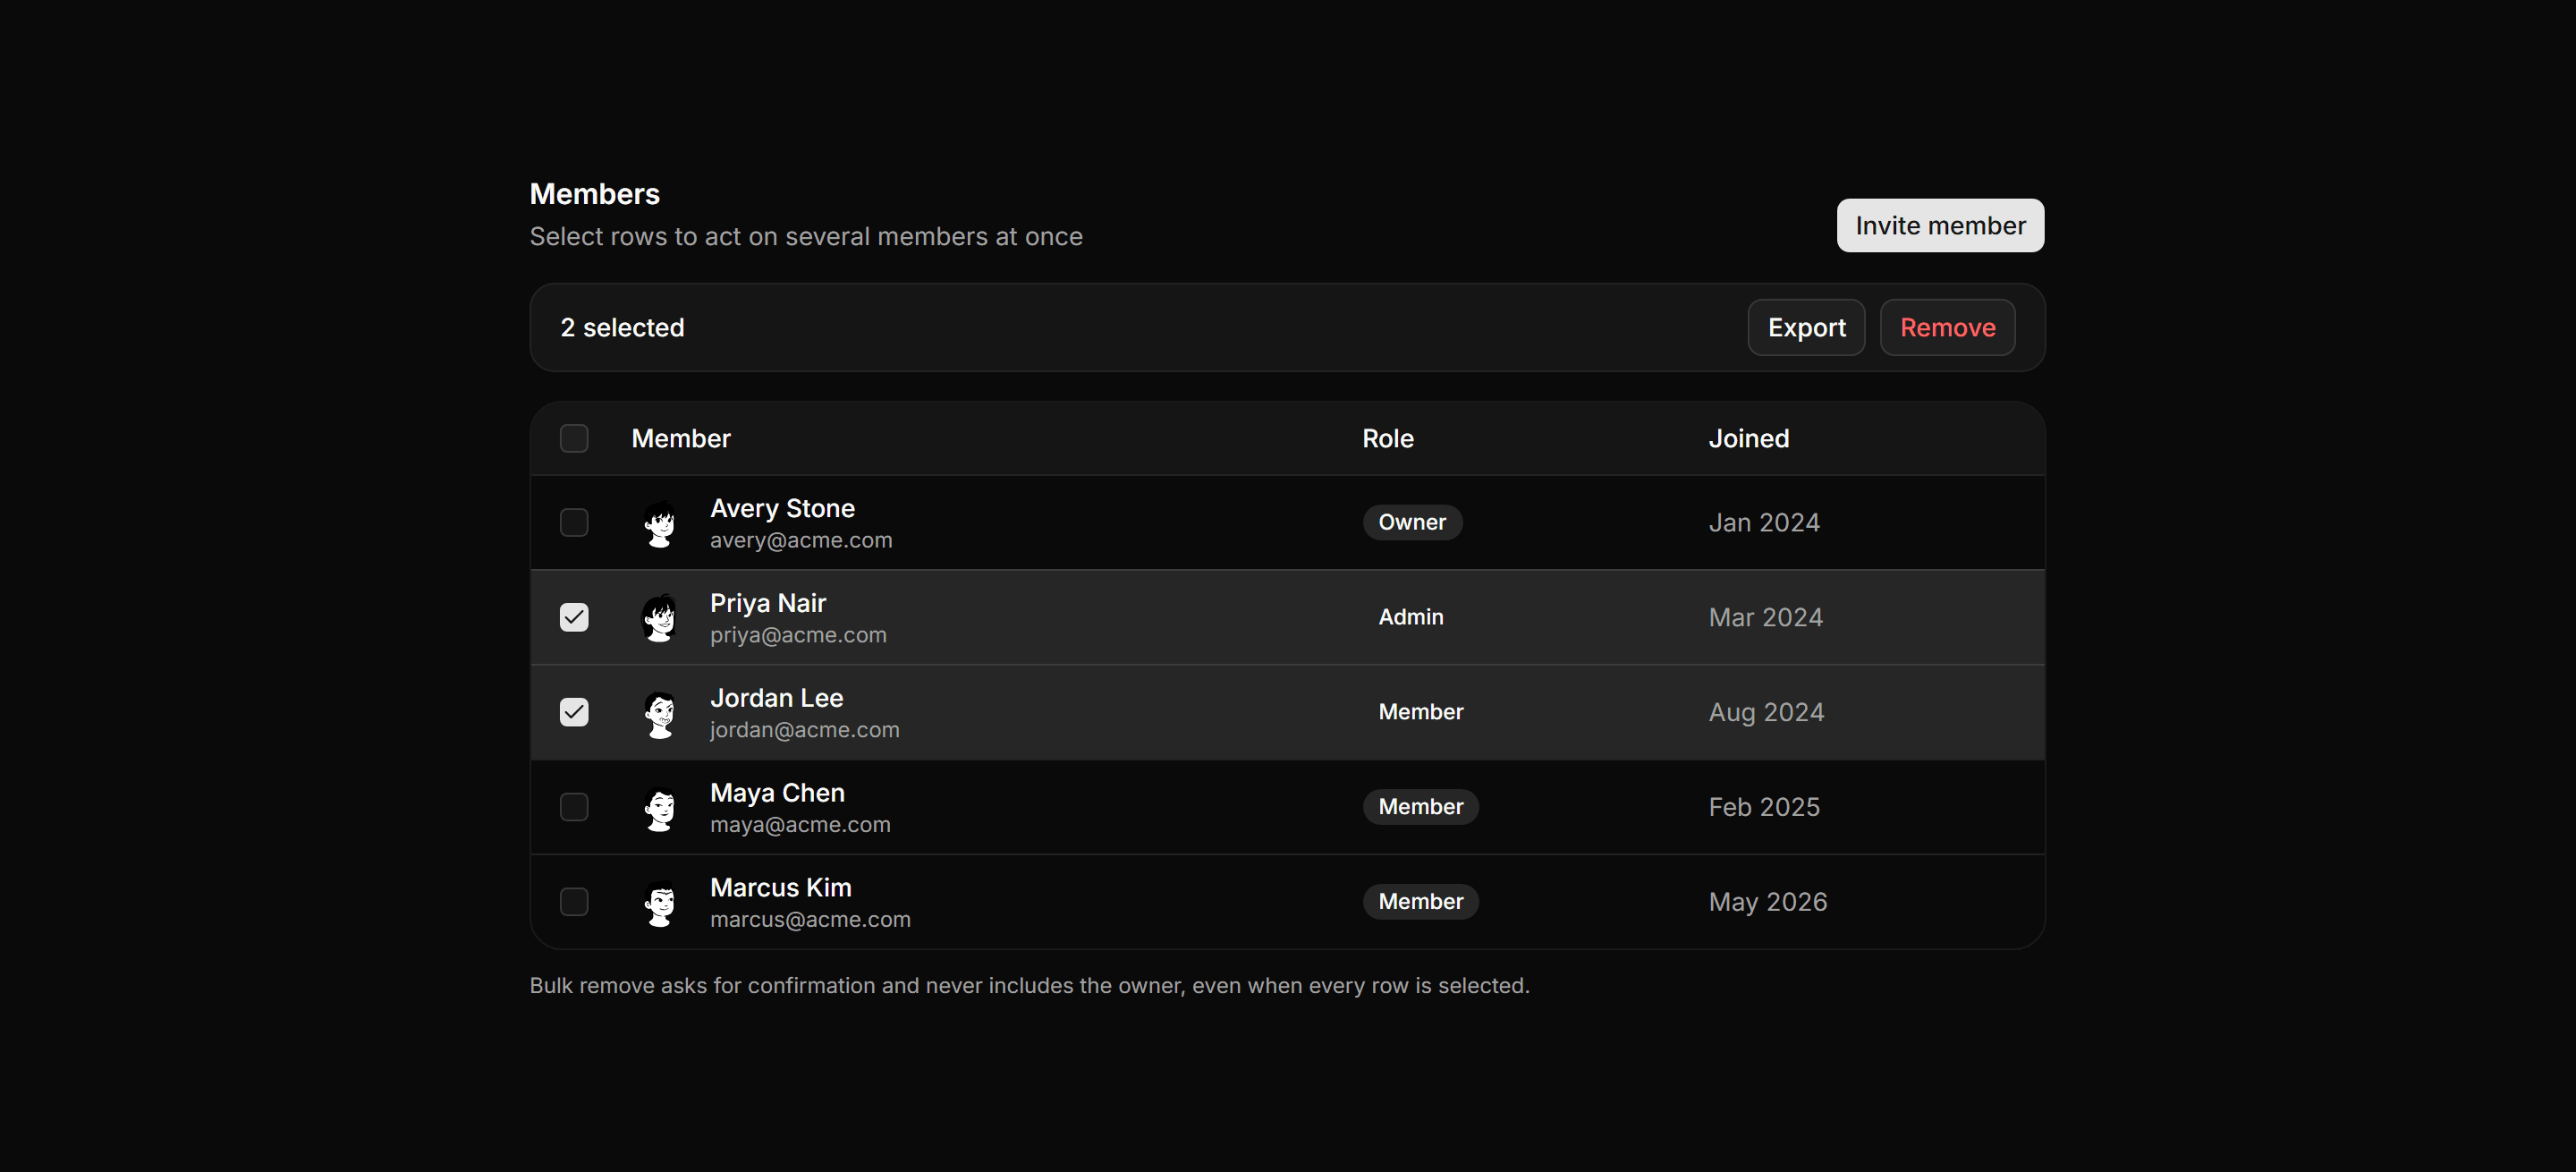Click the joined date Aug 2024
This screenshot has width=2576, height=1172.
coord(1766,712)
